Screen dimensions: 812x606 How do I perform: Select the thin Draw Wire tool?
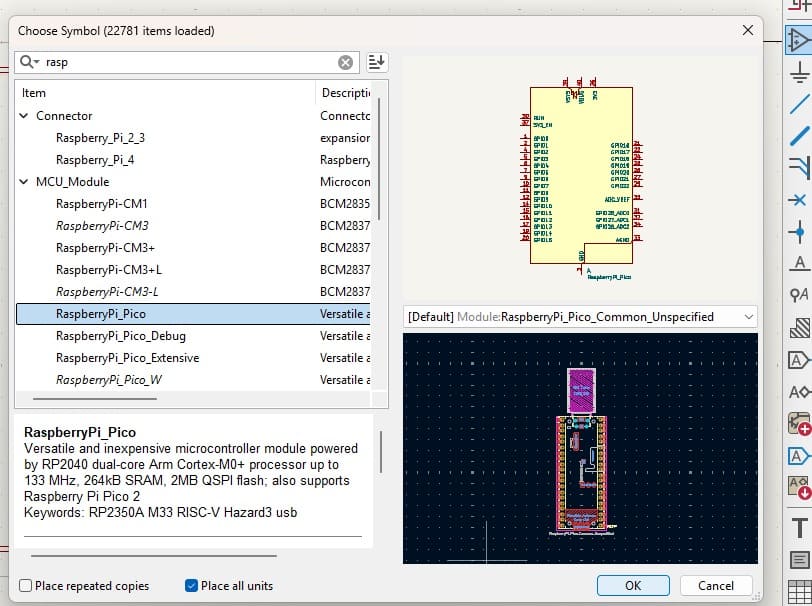[799, 104]
